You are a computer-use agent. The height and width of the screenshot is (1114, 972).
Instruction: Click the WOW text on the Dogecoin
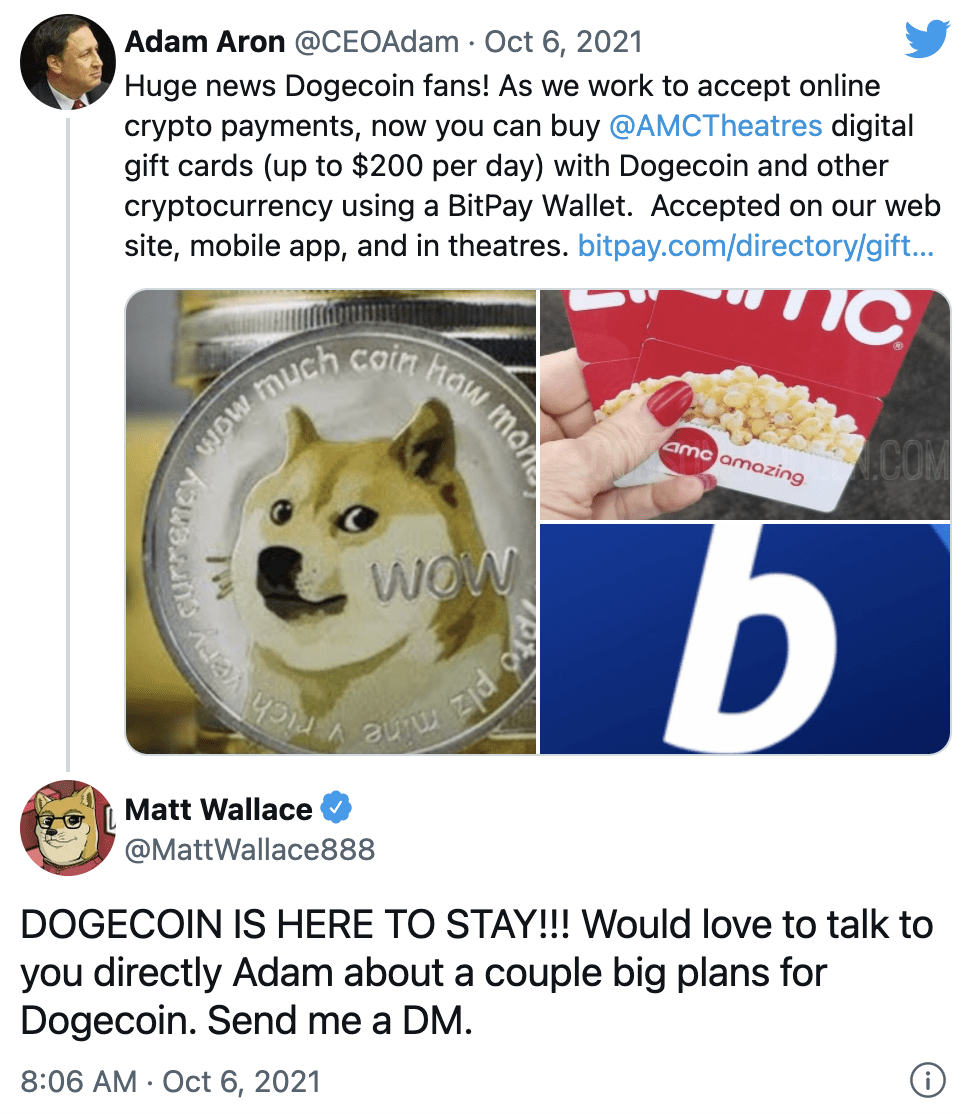click(x=444, y=574)
